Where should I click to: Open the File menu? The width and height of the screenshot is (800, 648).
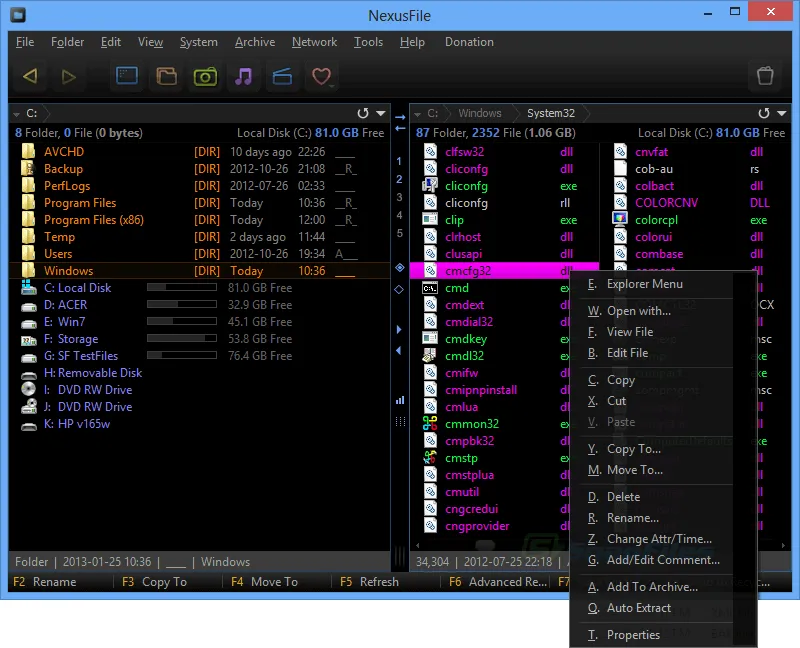click(x=25, y=42)
